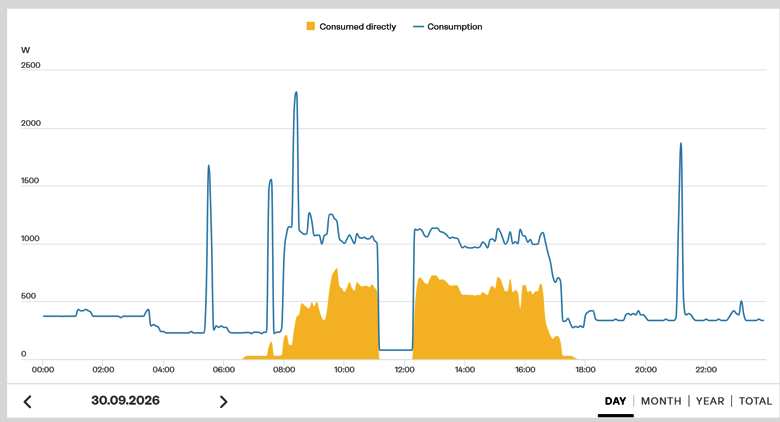This screenshot has width=780, height=422.
Task: Click the 20:00 time axis label
Action: [x=646, y=370]
